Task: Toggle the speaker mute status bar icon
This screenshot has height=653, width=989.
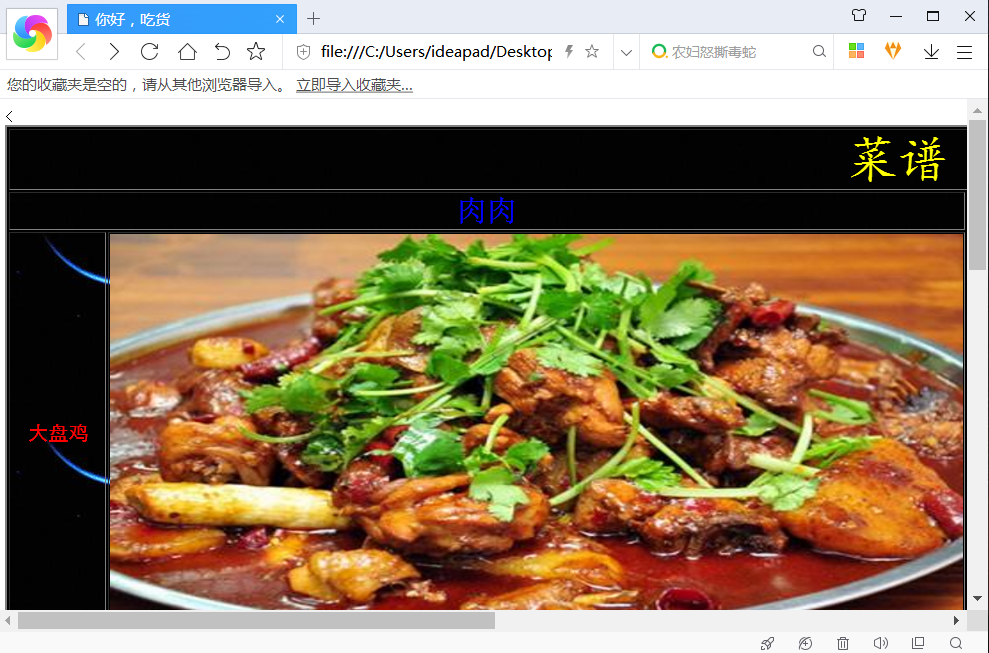Action: (881, 643)
